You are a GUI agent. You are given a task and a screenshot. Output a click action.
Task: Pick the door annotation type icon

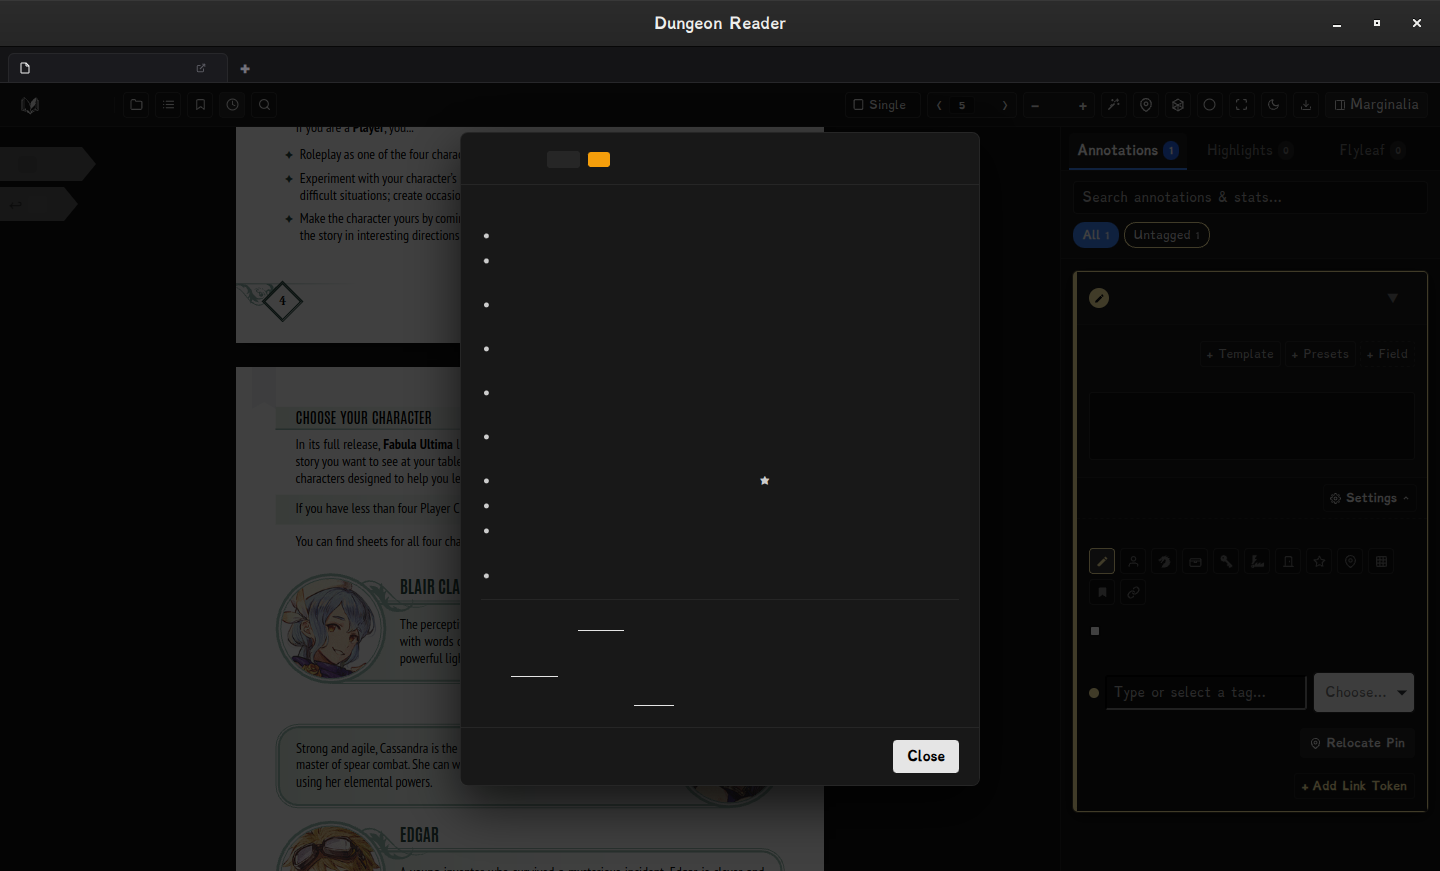click(x=1288, y=562)
